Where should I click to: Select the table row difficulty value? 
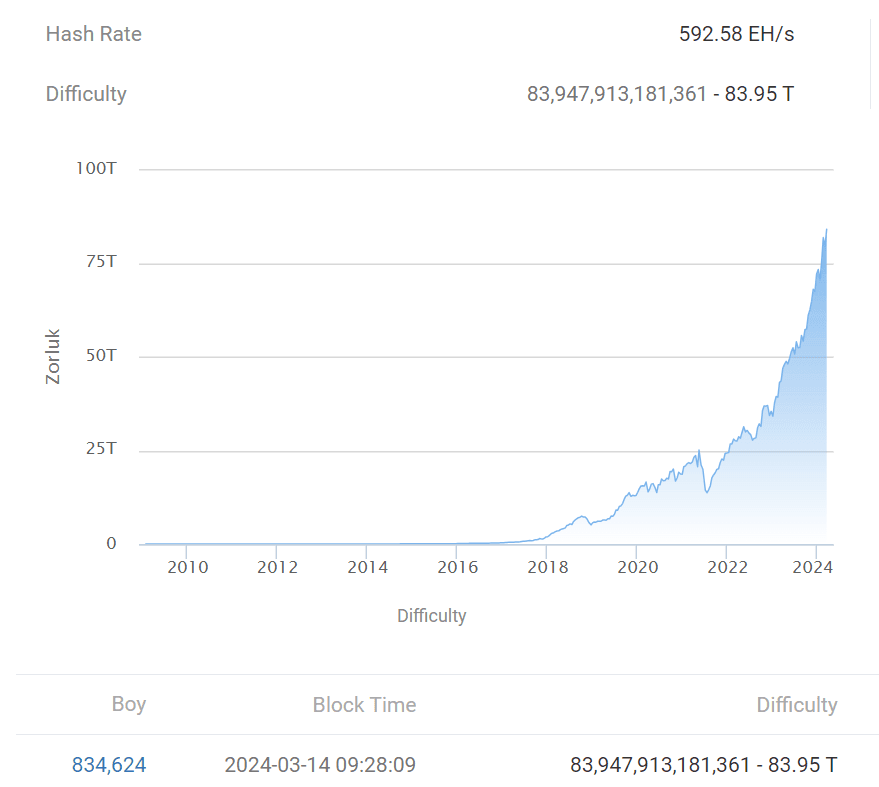(x=703, y=765)
